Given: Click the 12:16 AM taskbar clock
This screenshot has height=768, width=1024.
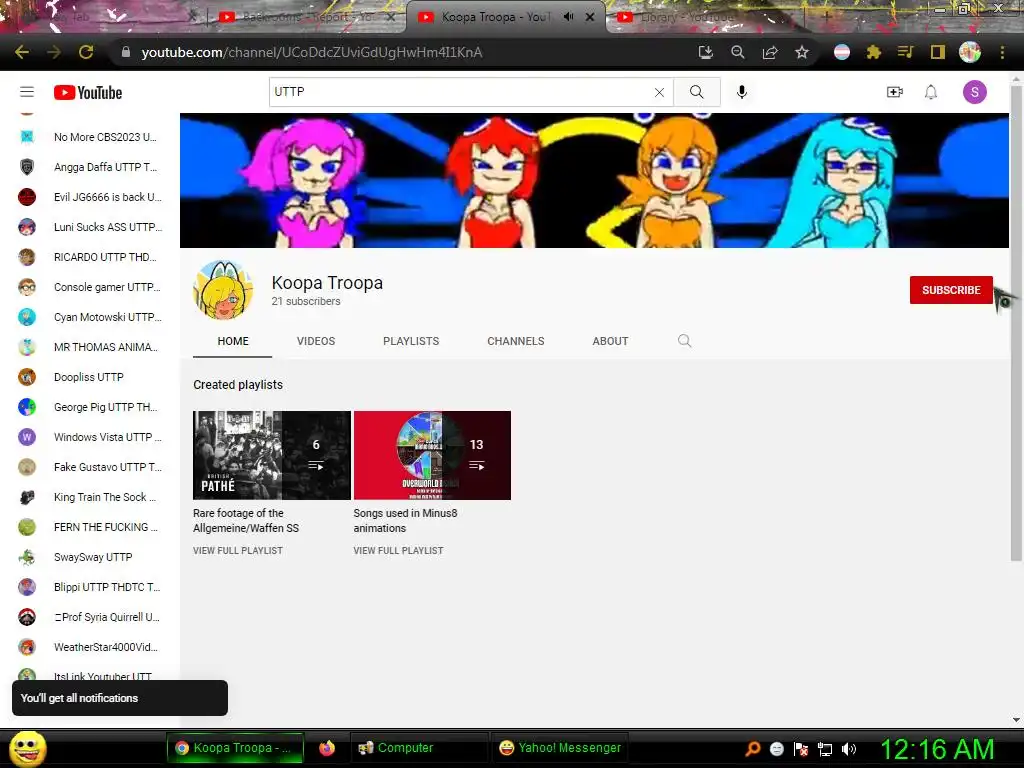Looking at the screenshot, I should click(937, 749).
